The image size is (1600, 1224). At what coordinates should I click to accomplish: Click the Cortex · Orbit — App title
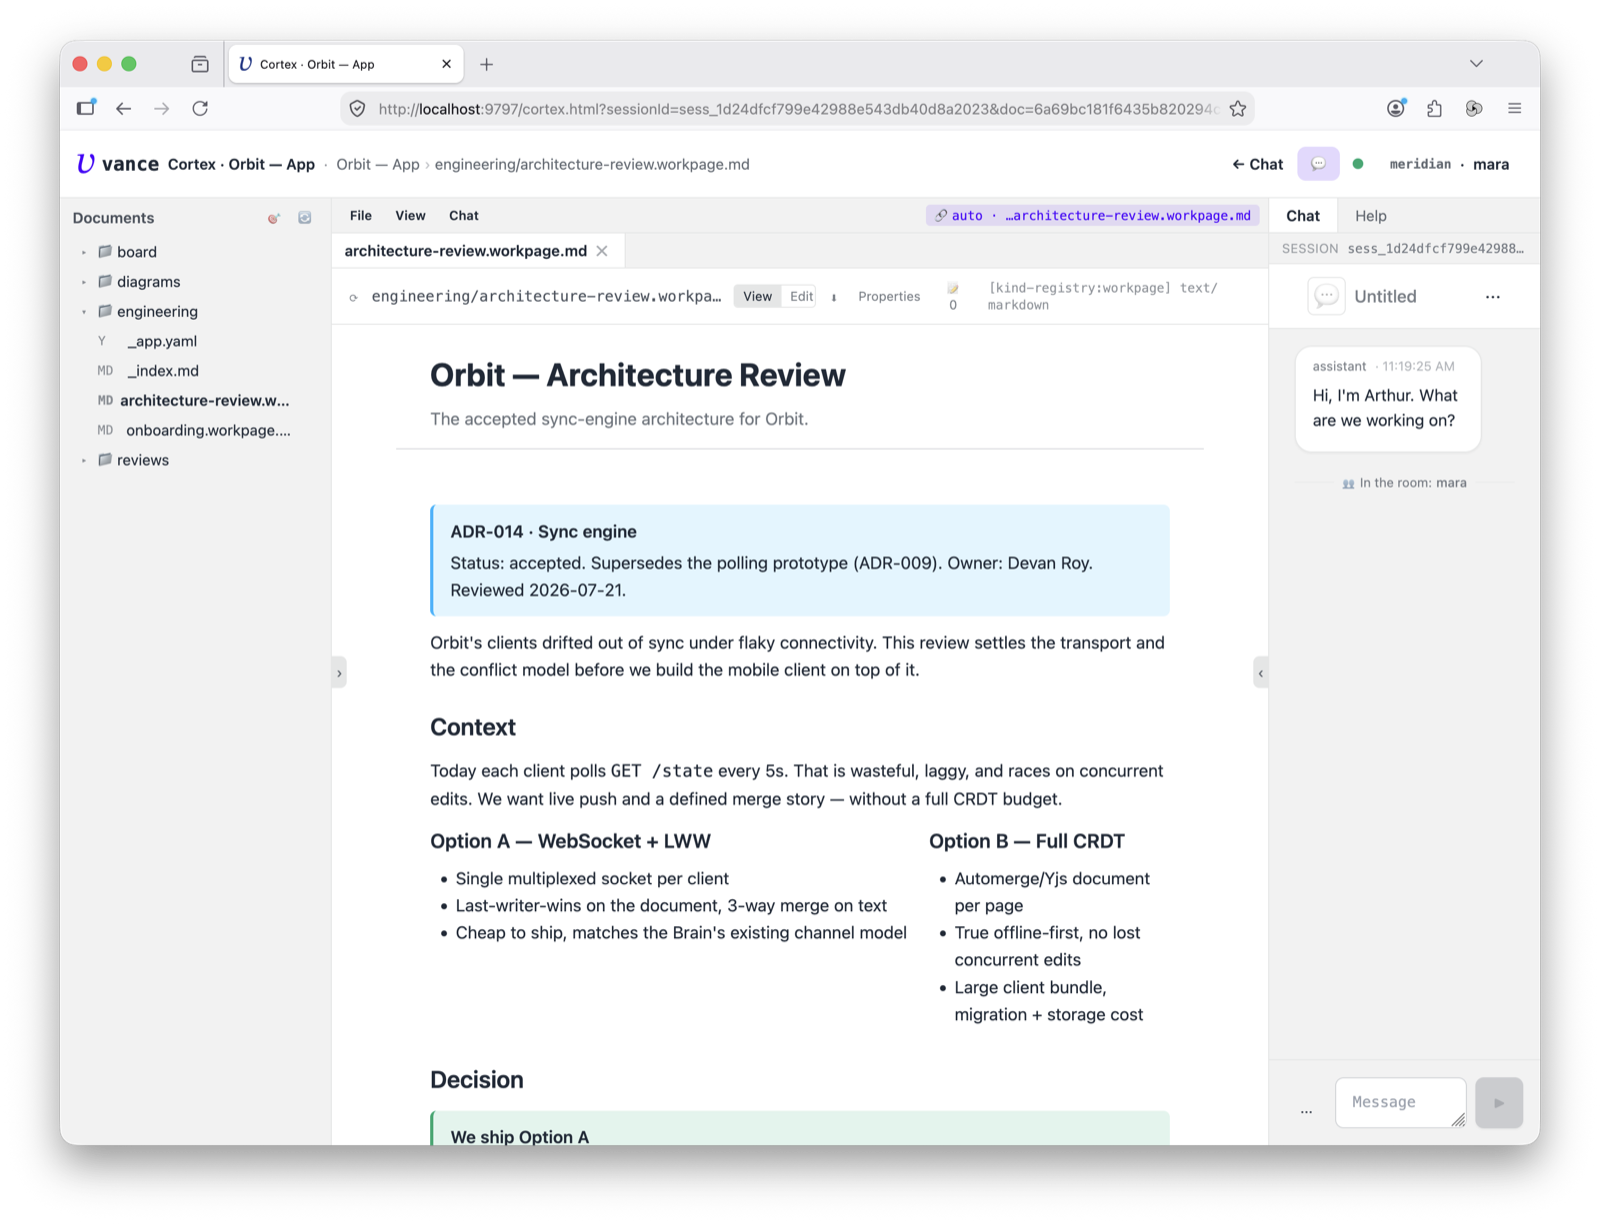241,164
